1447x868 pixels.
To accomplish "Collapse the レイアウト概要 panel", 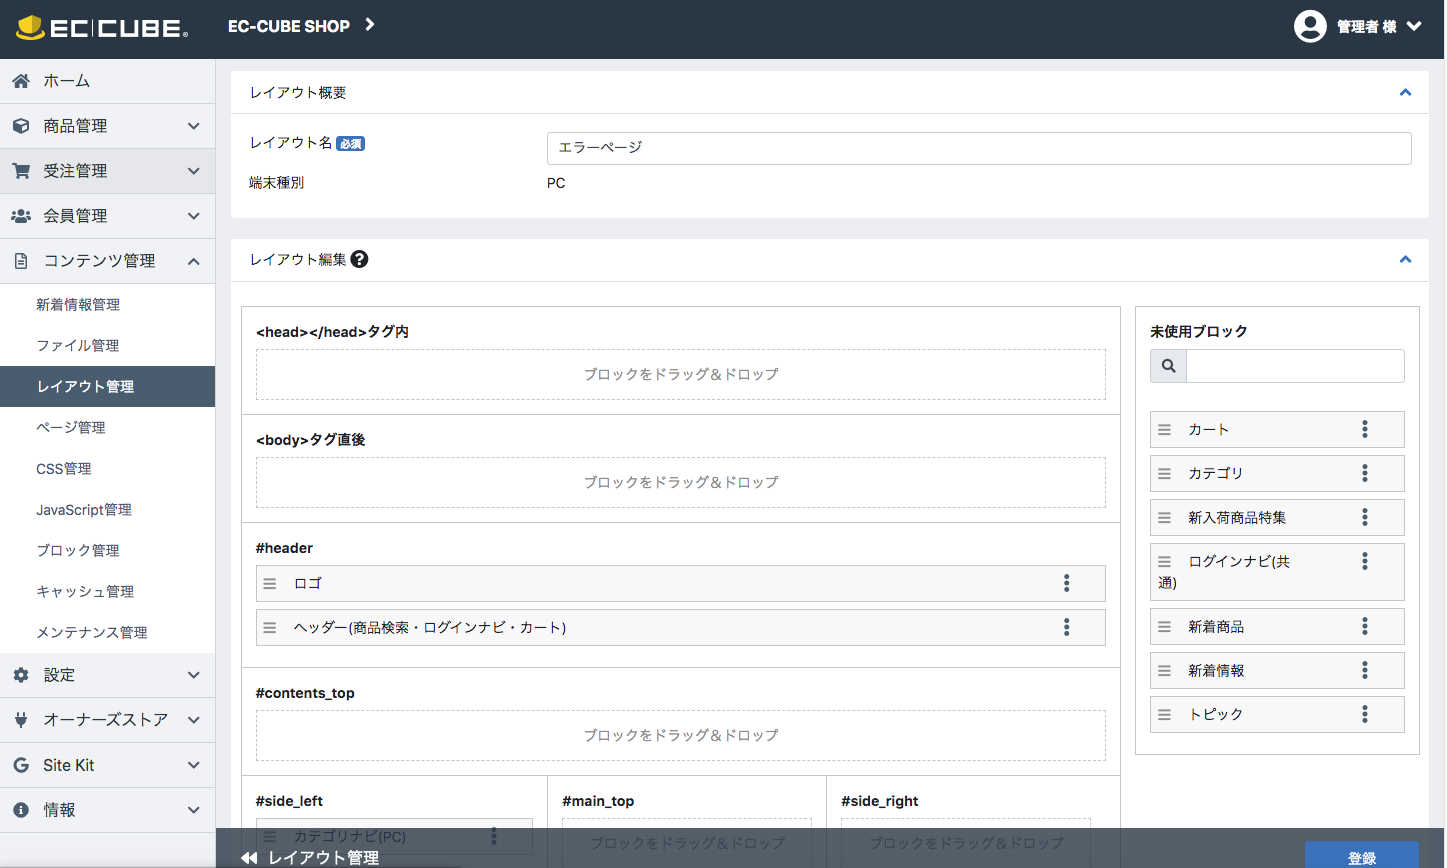I will point(1404,92).
